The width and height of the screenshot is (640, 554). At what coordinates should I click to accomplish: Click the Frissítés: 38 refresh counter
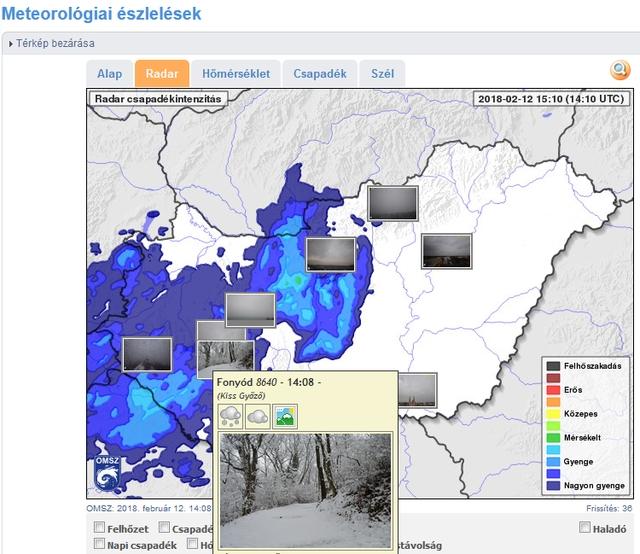609,509
